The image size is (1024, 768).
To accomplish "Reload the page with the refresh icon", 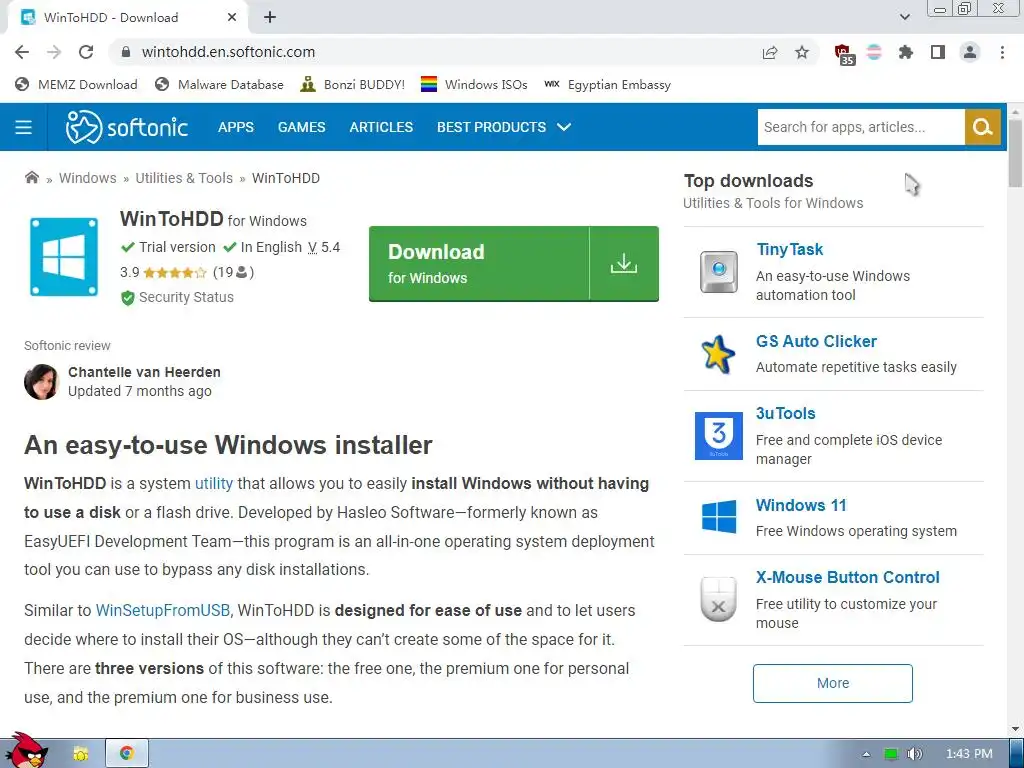I will pyautogui.click(x=86, y=52).
